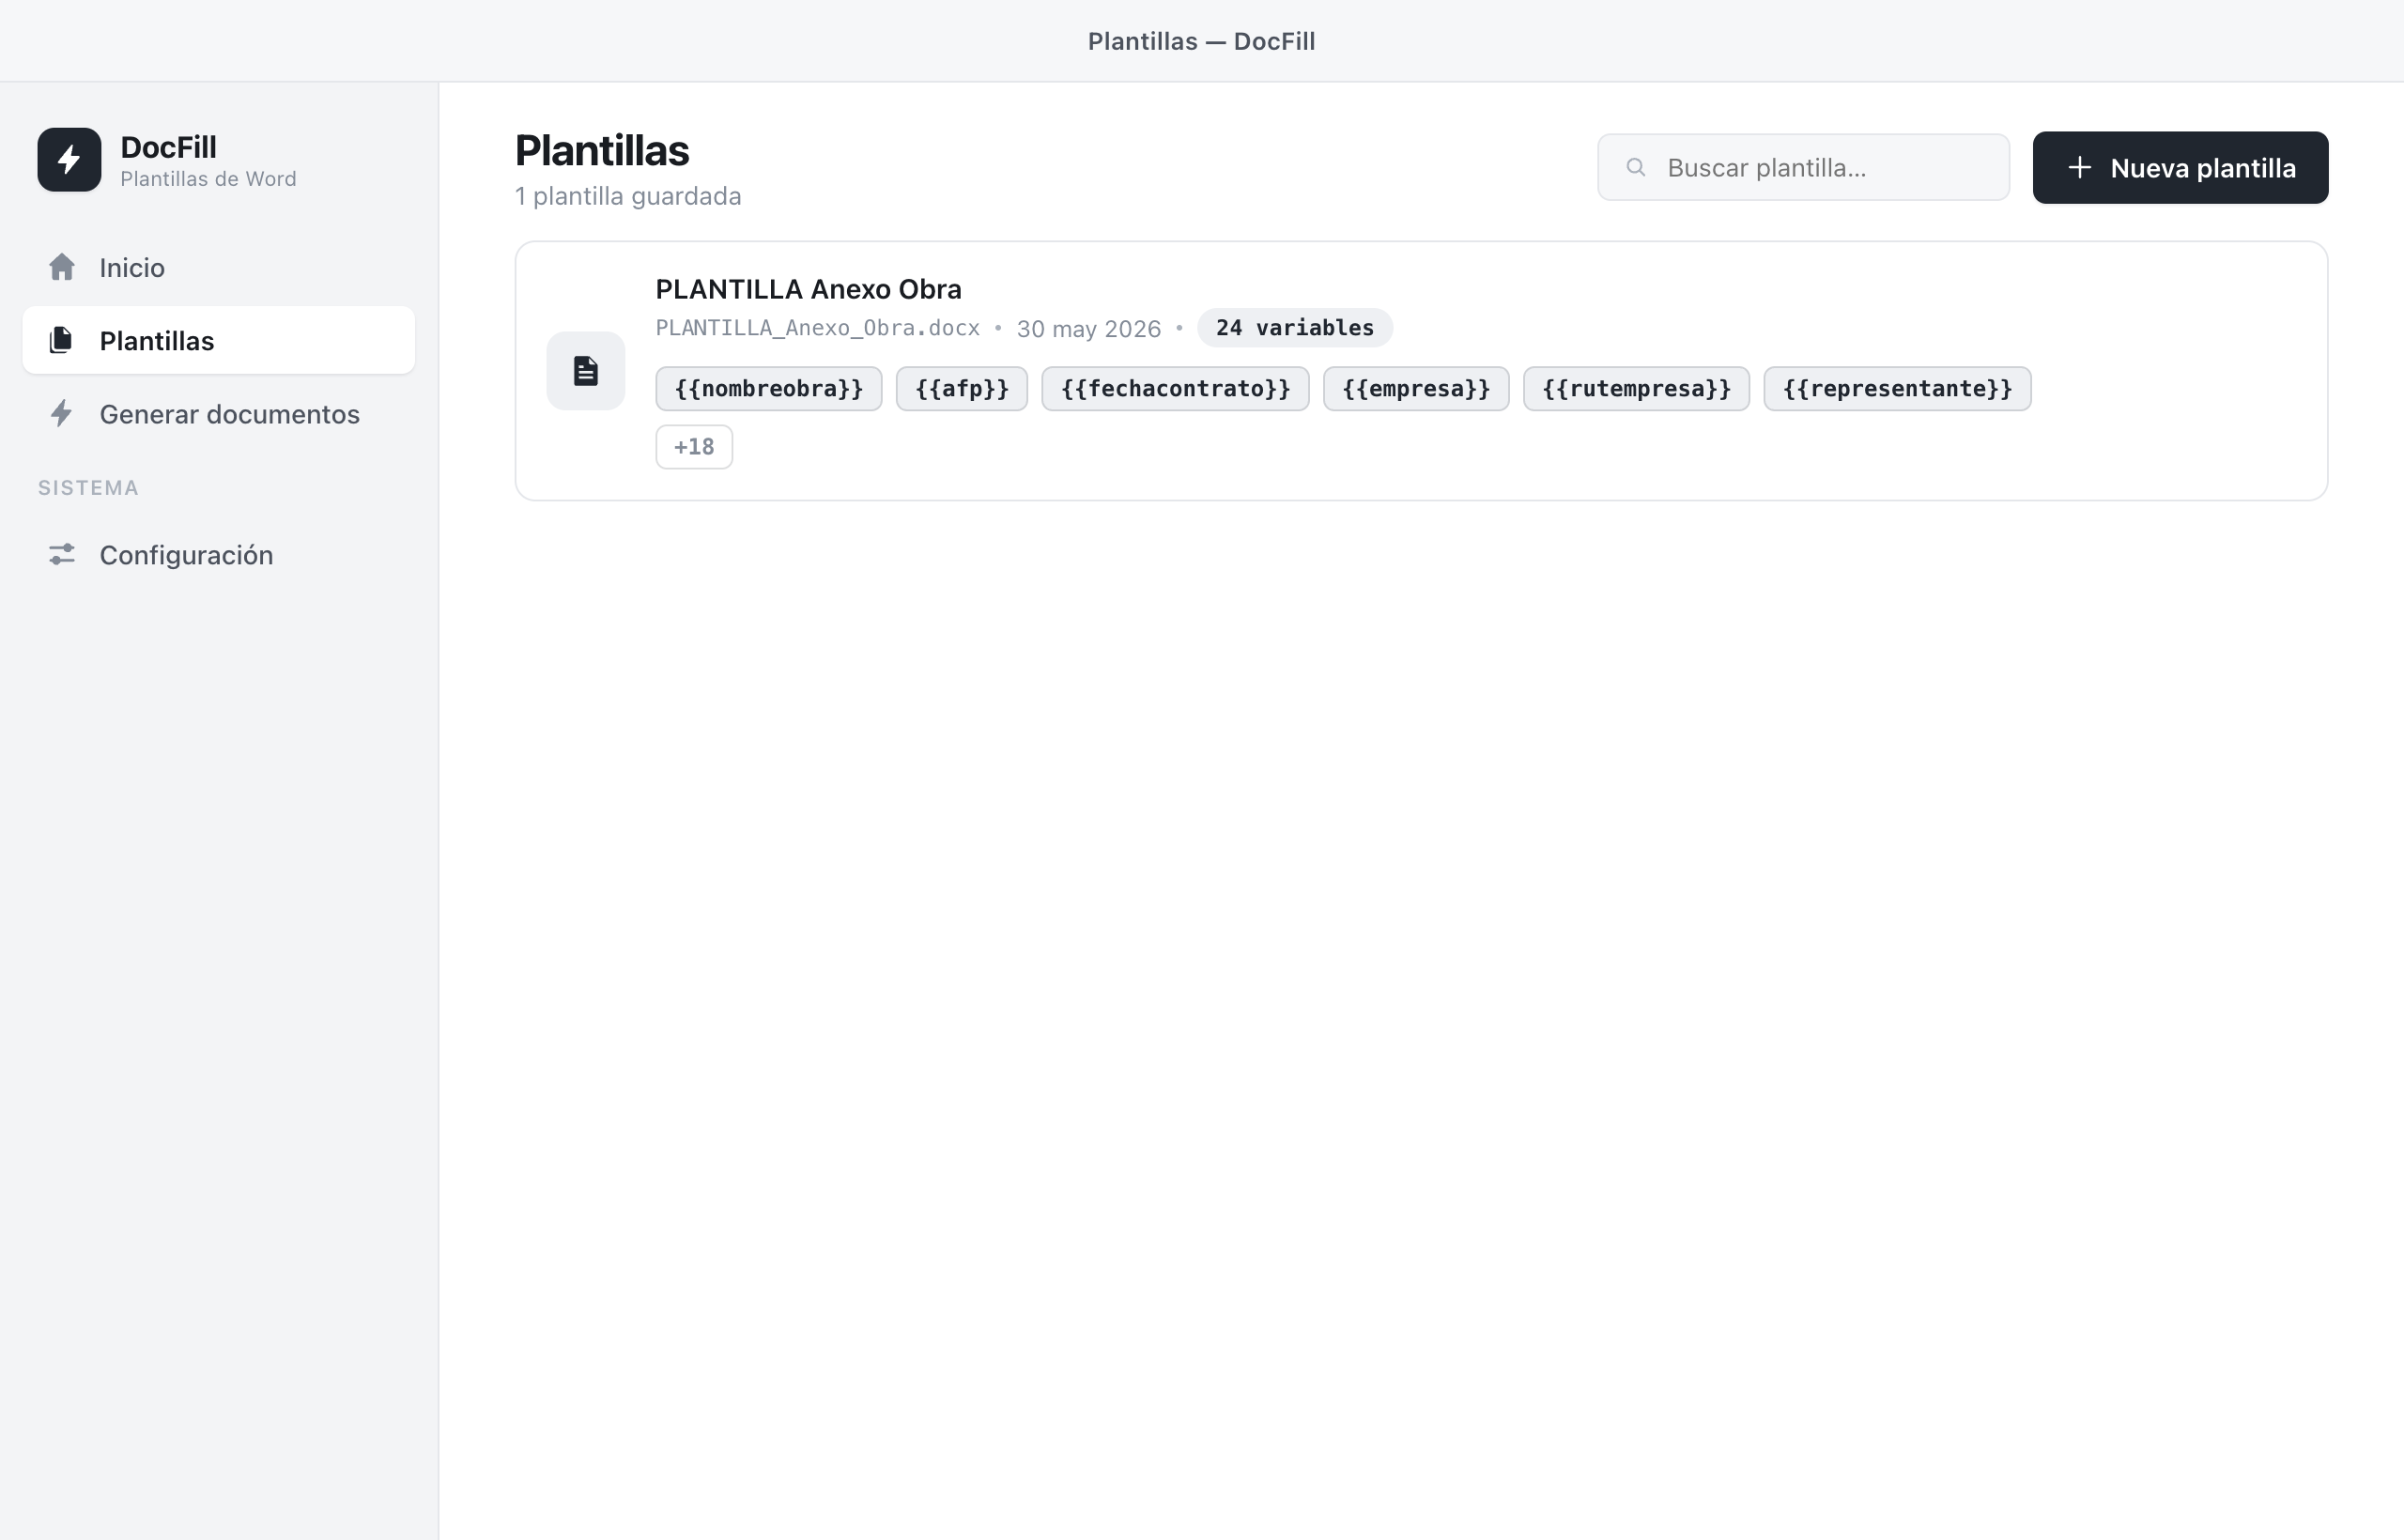Click the 'Plantillas de Word' tagline
The image size is (2404, 1540).
(x=208, y=179)
